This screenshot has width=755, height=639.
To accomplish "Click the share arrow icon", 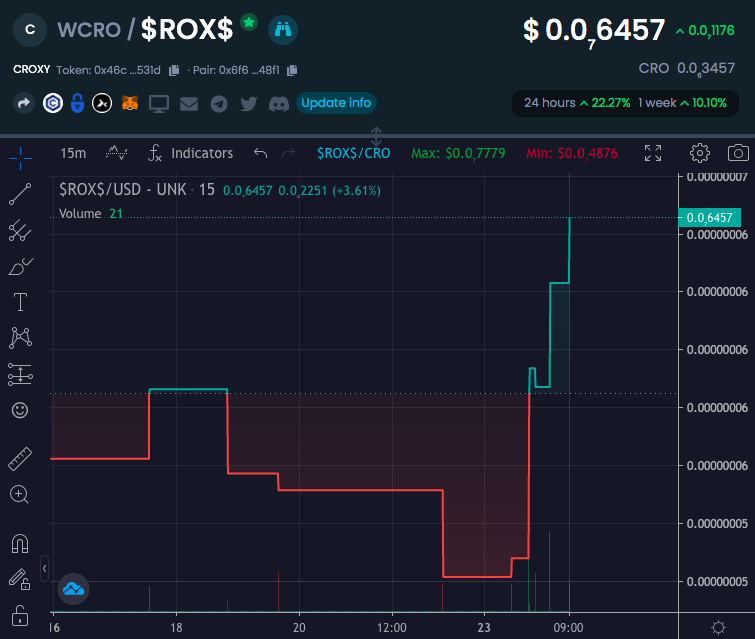I will pyautogui.click(x=24, y=103).
